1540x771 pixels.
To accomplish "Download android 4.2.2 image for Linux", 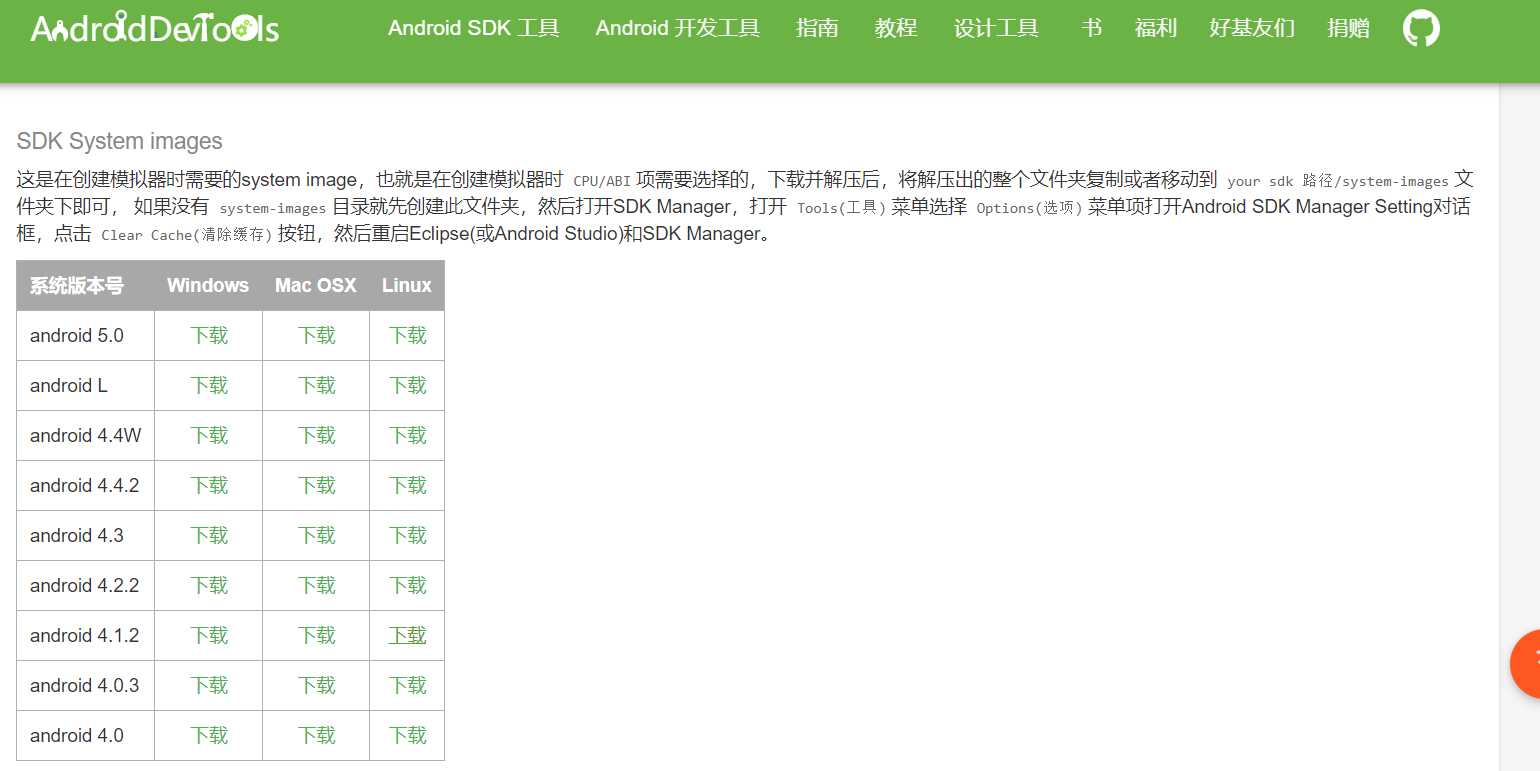I will tap(407, 585).
